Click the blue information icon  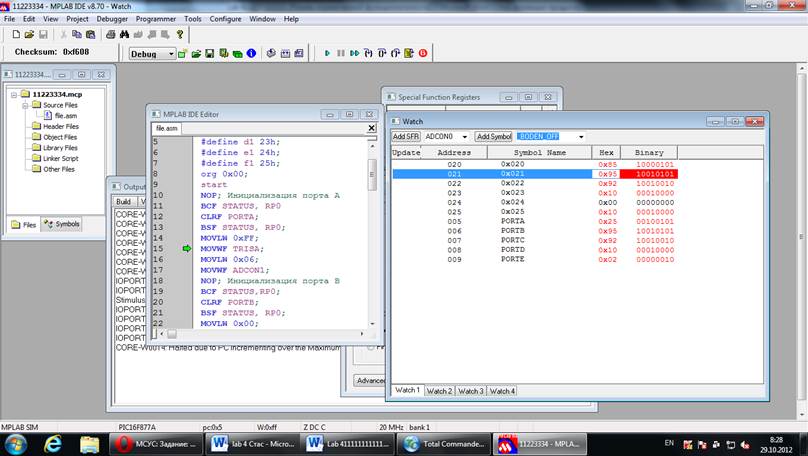tap(251, 53)
